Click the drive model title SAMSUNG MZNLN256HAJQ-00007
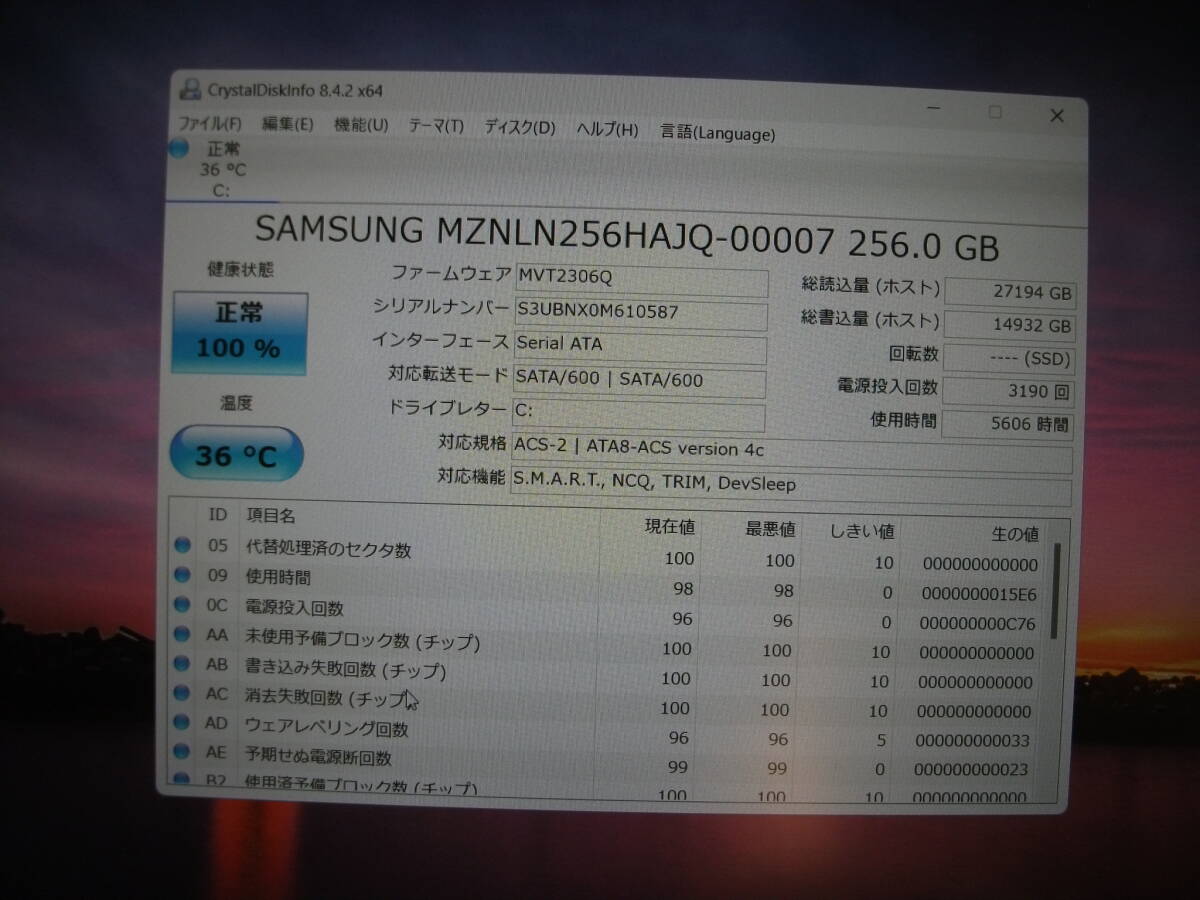This screenshot has width=1200, height=900. [545, 232]
